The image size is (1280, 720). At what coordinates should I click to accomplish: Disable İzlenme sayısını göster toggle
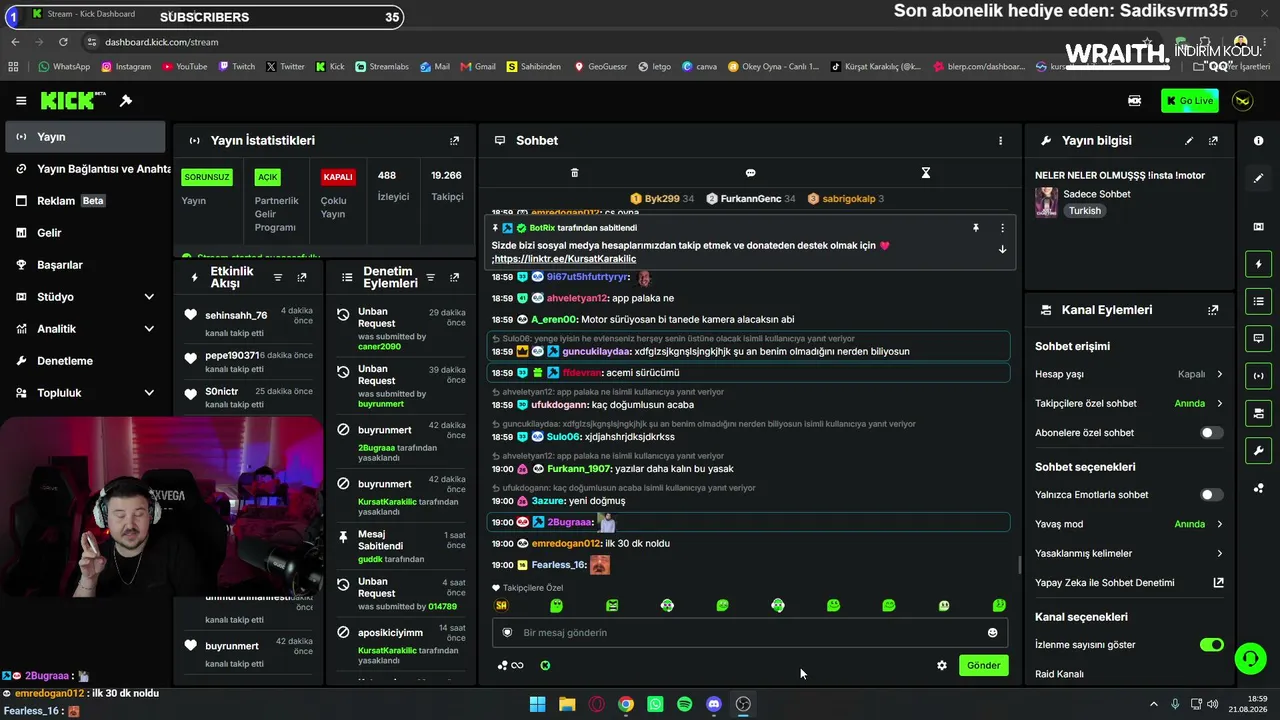point(1211,645)
